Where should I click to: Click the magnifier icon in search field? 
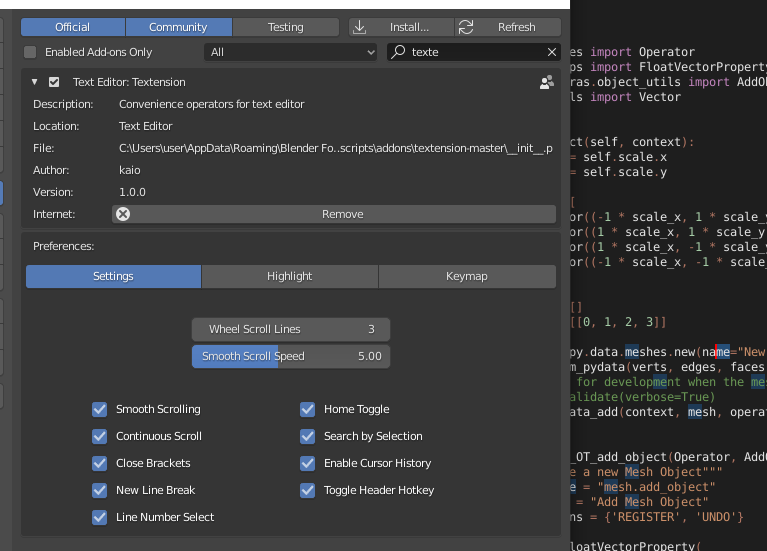coord(398,51)
